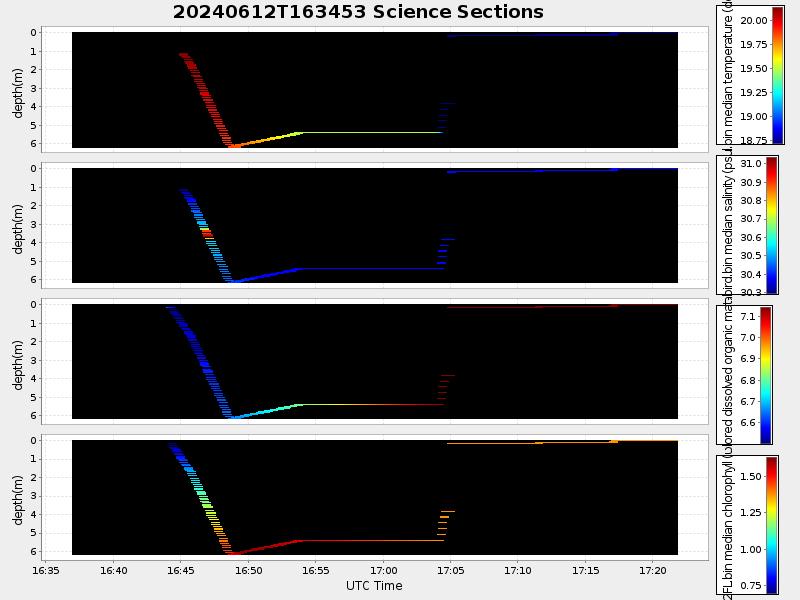The image size is (800, 600).
Task: Click the 30.9 salinity colorbar tick
Action: point(751,183)
